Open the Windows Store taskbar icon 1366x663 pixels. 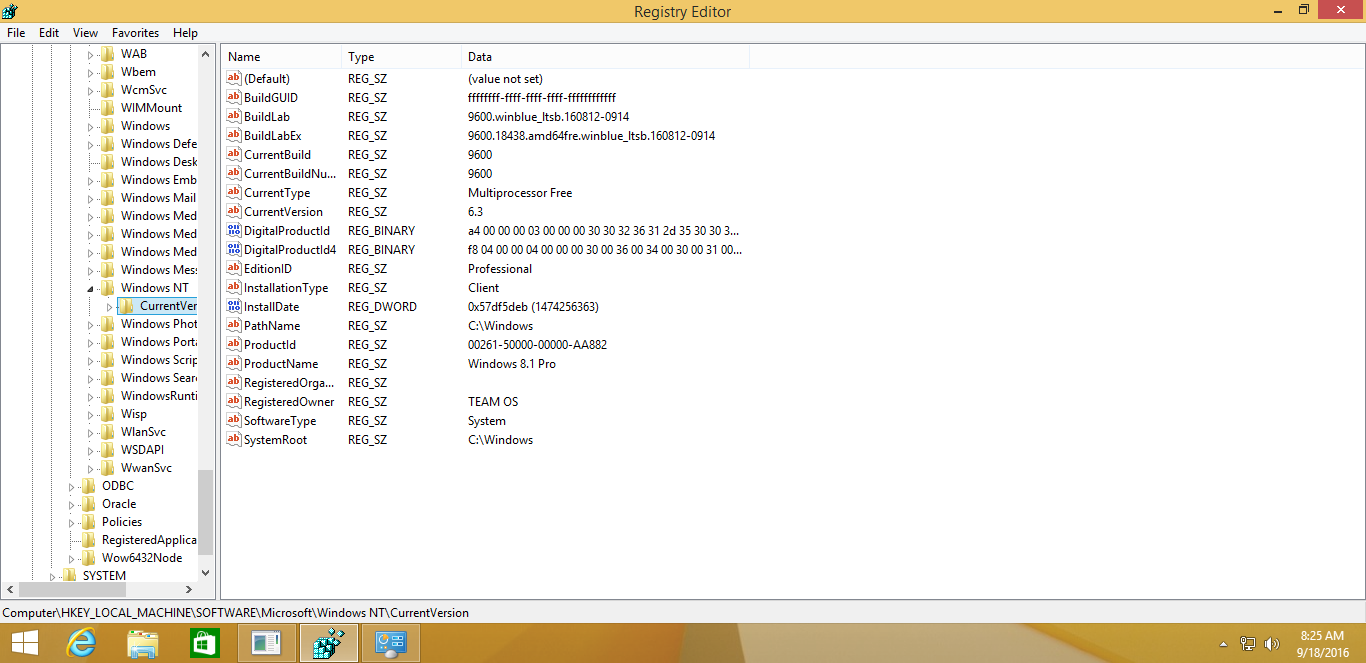tap(205, 643)
